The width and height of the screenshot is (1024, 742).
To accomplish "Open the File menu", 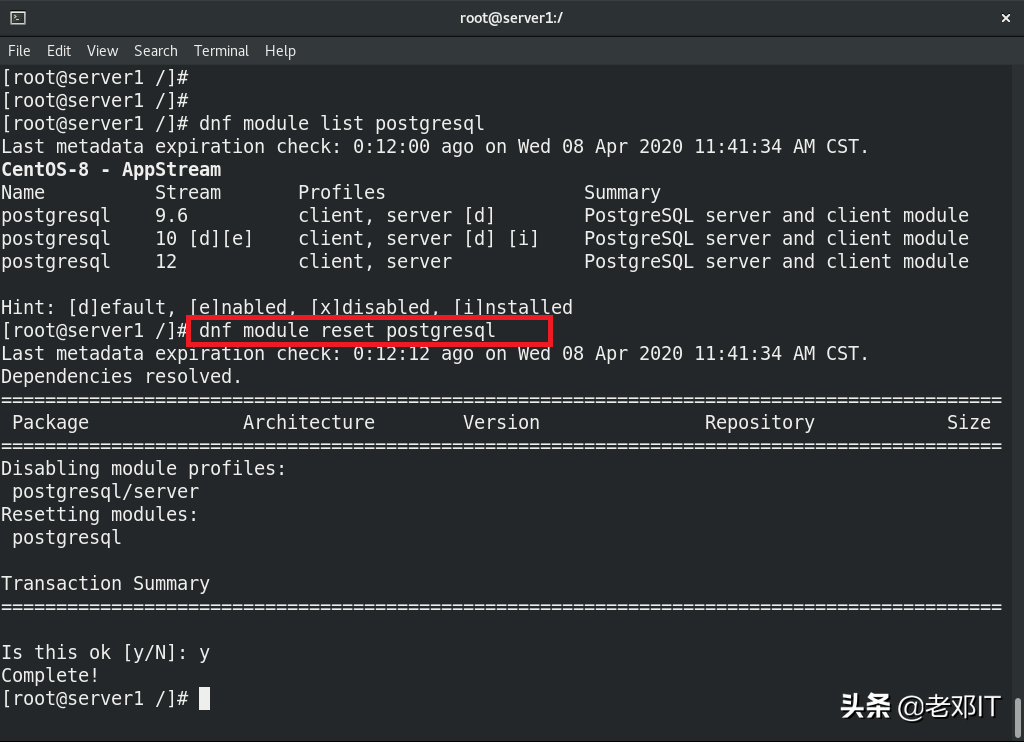I will [19, 51].
